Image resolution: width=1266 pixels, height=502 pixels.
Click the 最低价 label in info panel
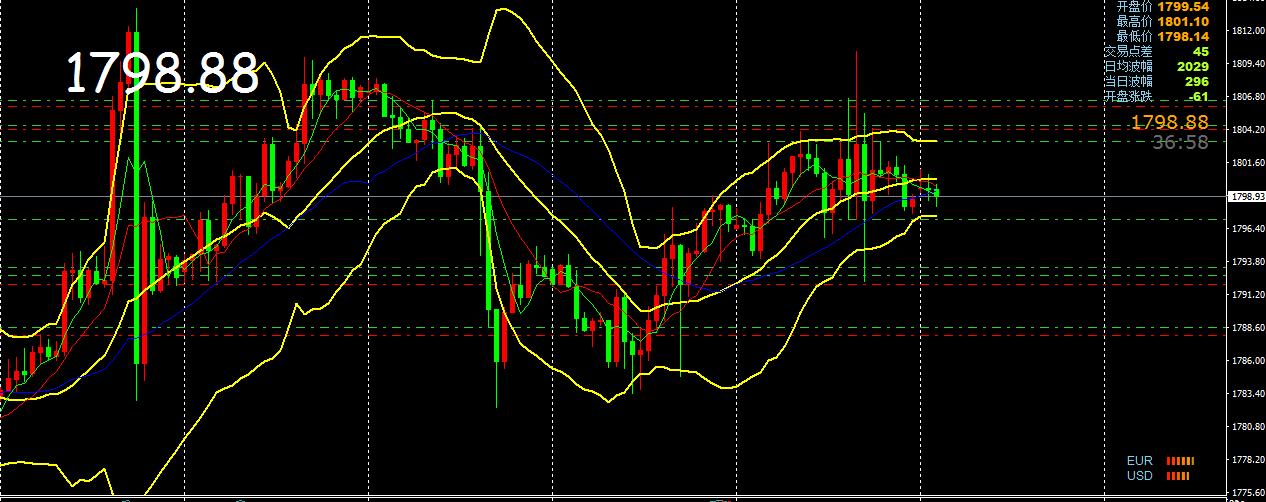click(1135, 36)
